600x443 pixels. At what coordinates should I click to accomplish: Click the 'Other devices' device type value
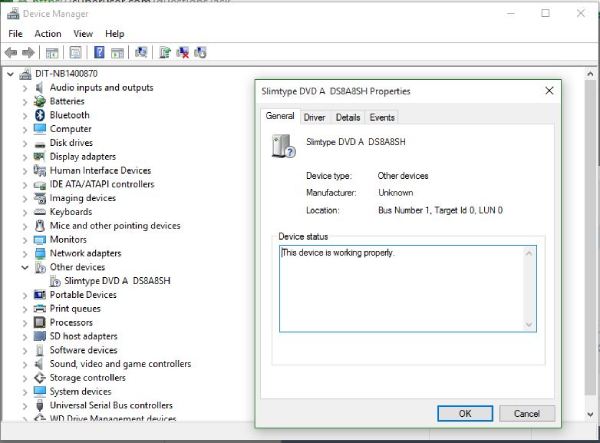click(403, 176)
